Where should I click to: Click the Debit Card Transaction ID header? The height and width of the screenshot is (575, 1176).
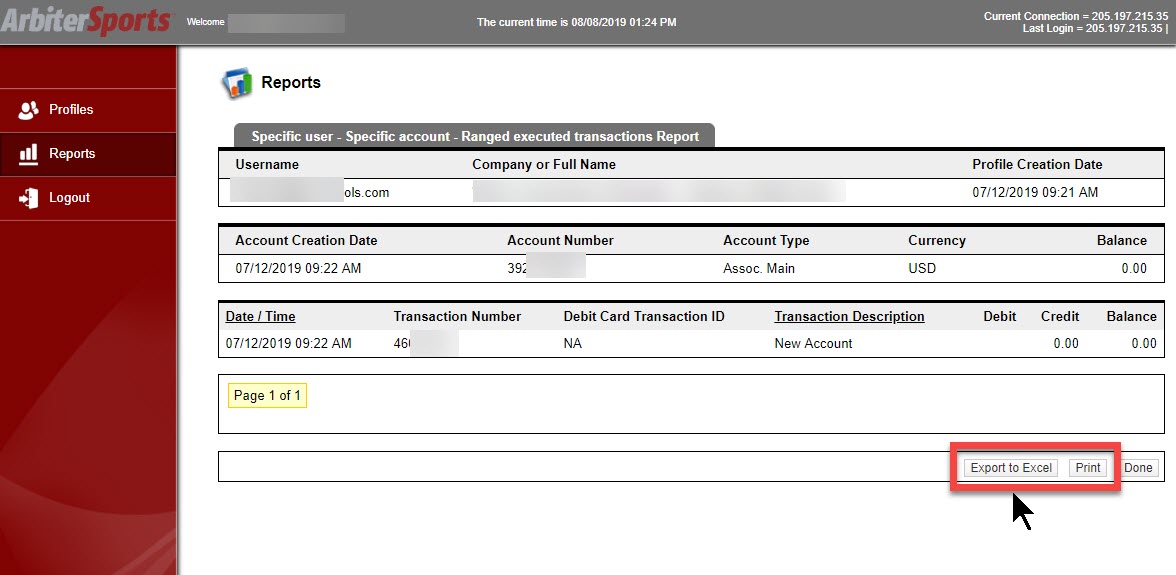coord(644,316)
